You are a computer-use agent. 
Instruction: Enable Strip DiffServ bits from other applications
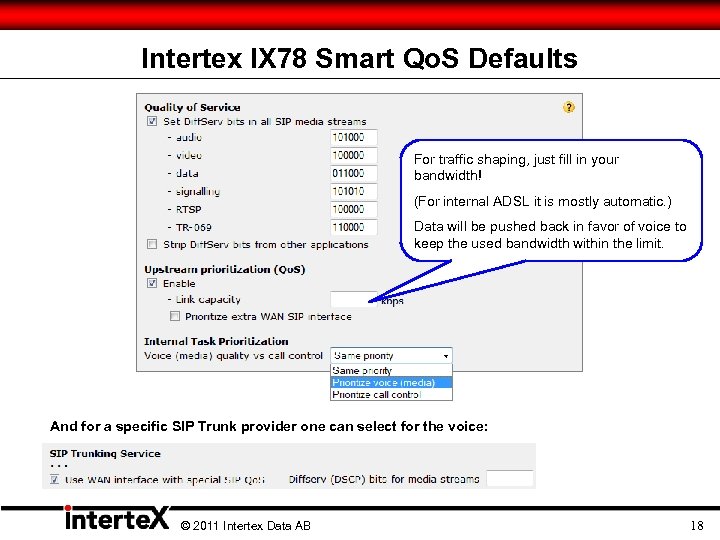152,244
